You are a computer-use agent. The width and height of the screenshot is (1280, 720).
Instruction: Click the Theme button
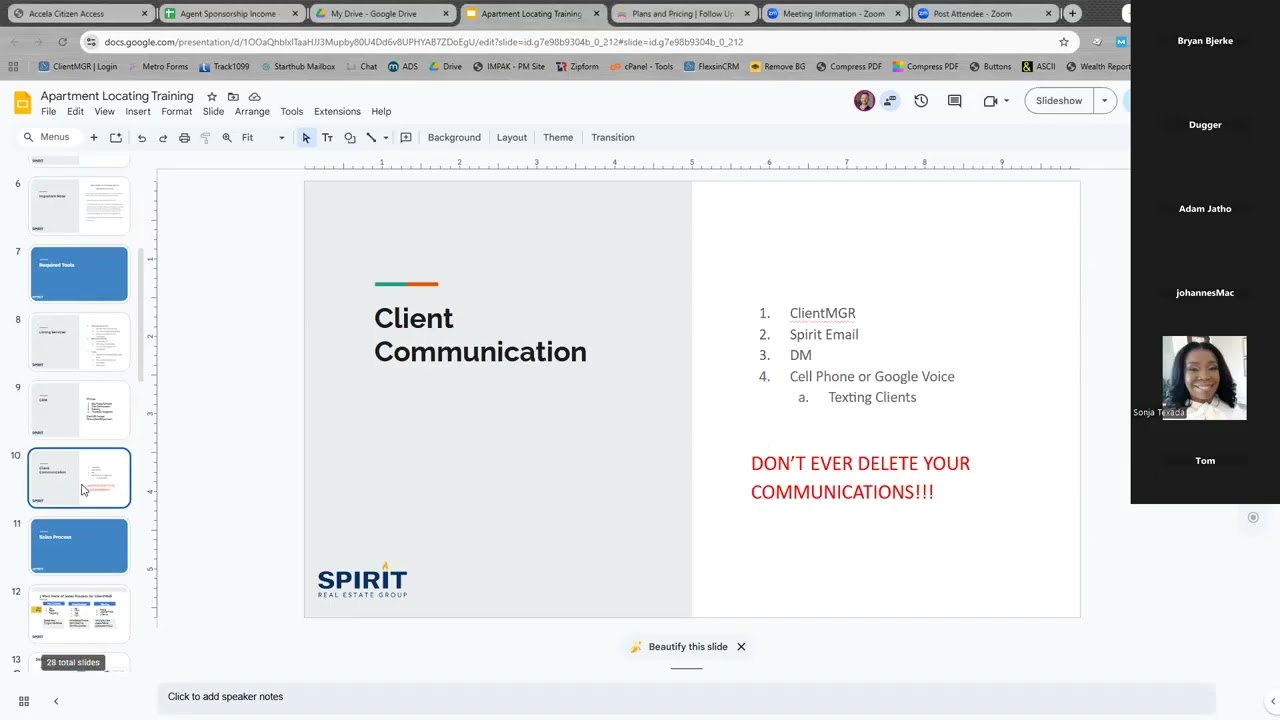pos(558,138)
